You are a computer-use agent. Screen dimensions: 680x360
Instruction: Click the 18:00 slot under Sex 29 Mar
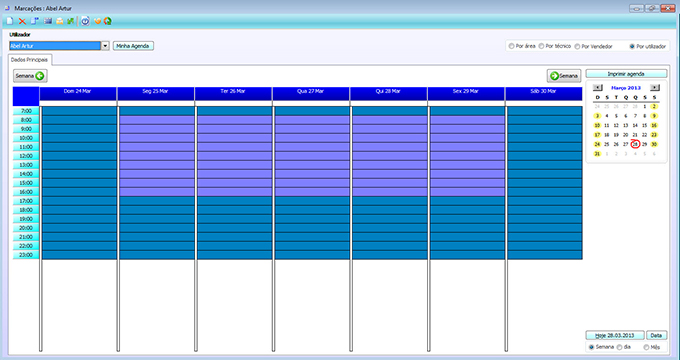(x=468, y=210)
